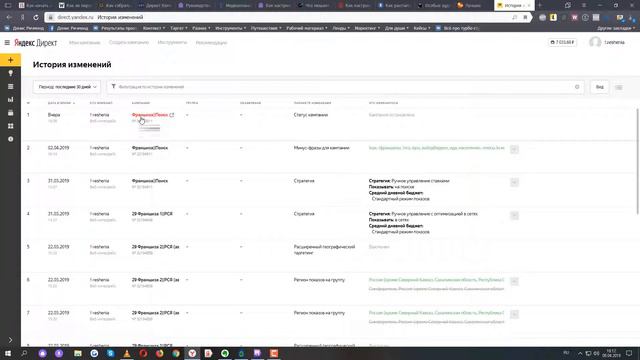Open the Кейсы bookmarks folder

422,28
